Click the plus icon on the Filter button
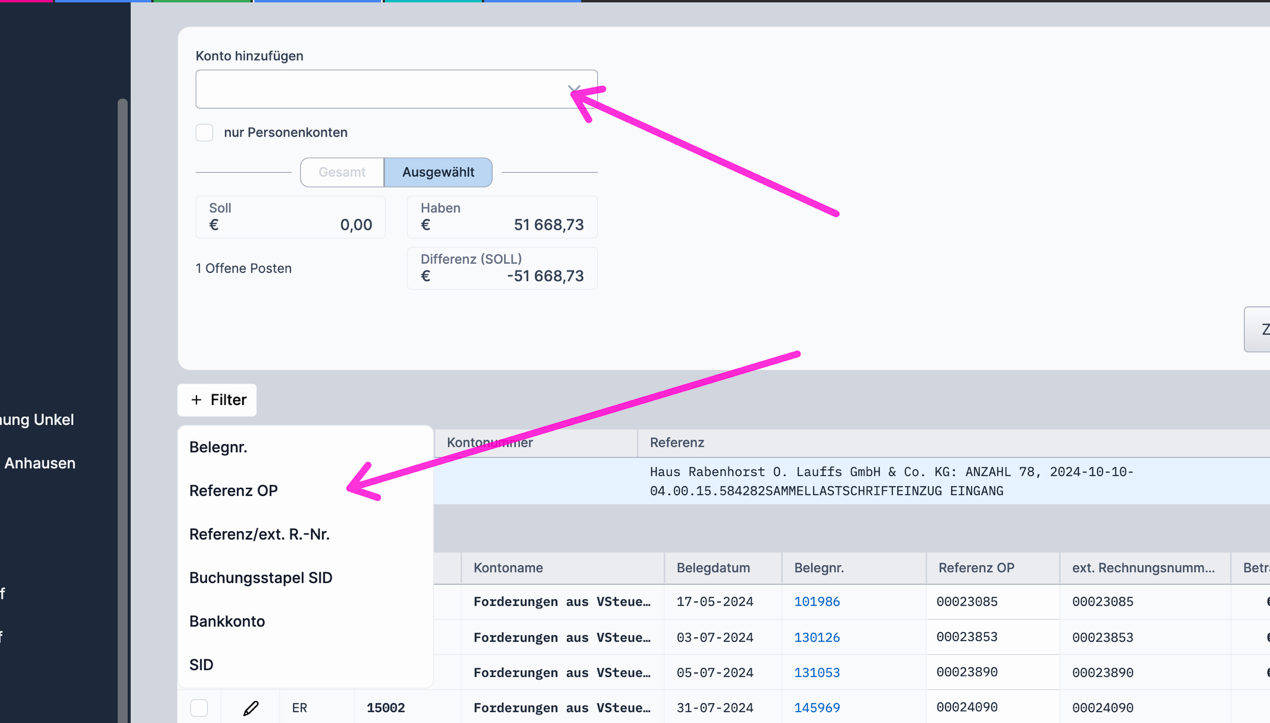 (196, 400)
